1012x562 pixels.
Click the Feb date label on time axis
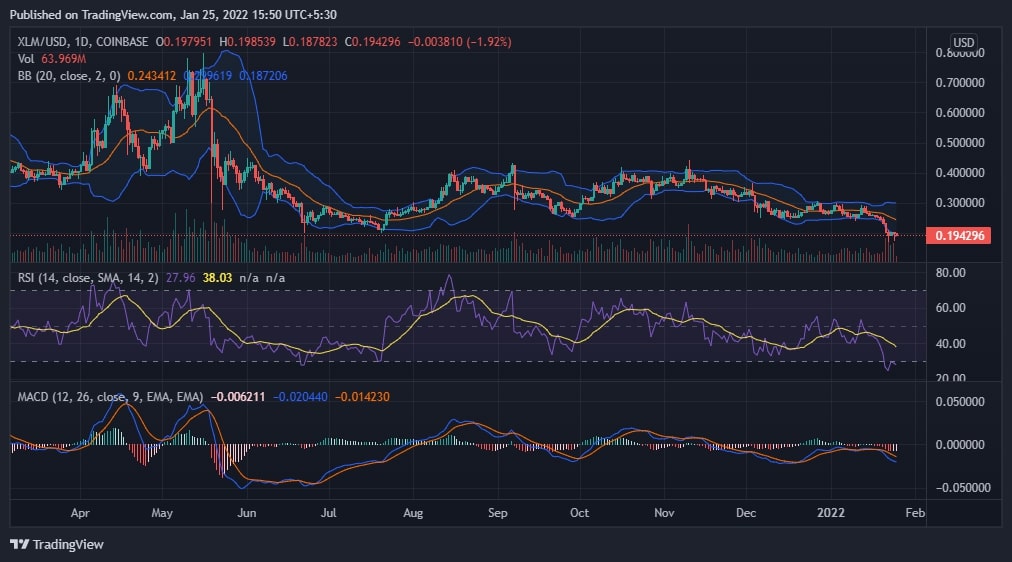(915, 513)
